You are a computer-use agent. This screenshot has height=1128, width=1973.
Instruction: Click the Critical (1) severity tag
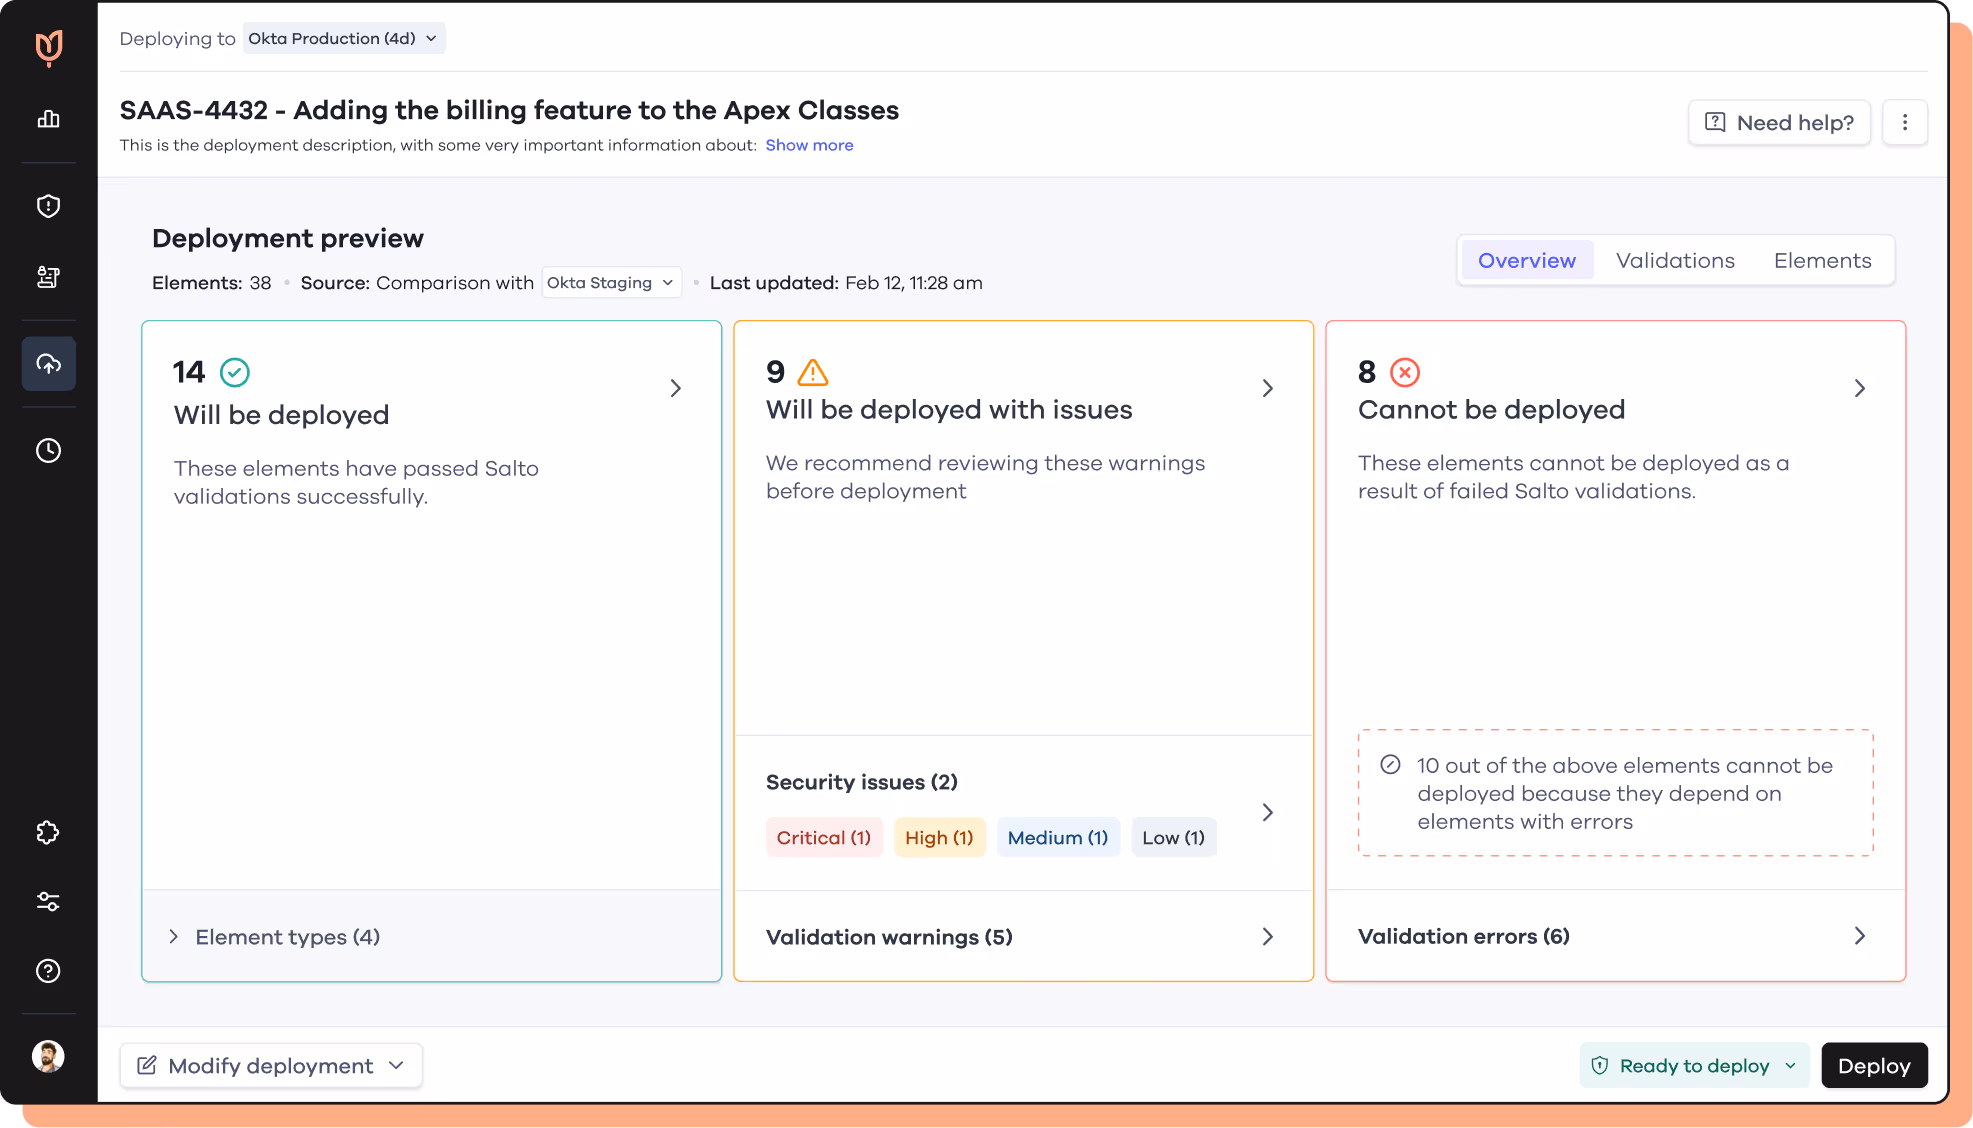click(x=824, y=838)
